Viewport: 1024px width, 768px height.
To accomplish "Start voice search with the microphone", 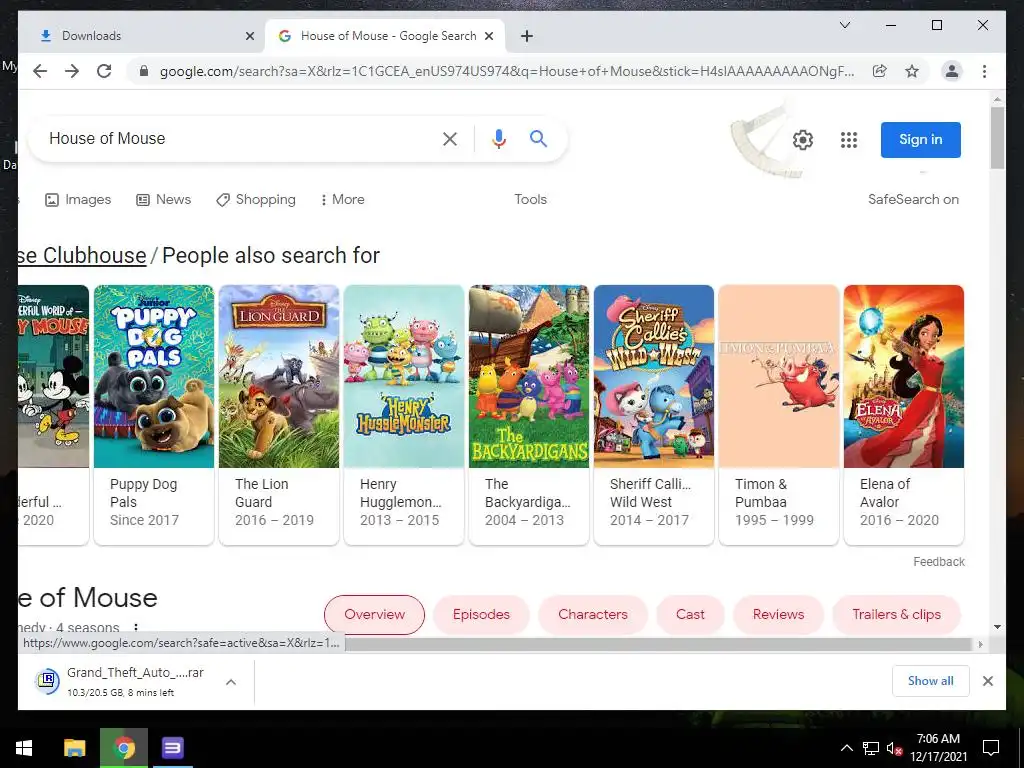I will (499, 138).
